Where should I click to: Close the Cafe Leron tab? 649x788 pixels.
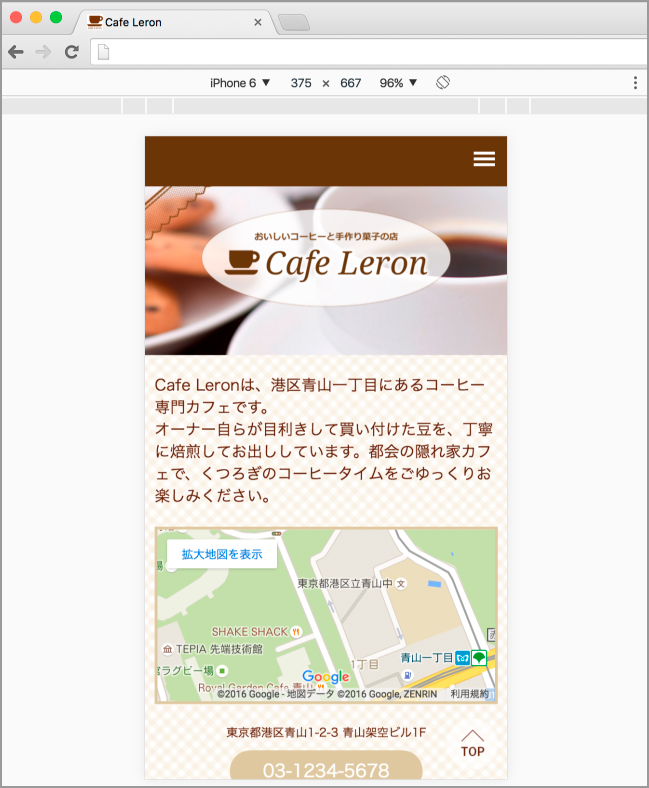(x=258, y=22)
